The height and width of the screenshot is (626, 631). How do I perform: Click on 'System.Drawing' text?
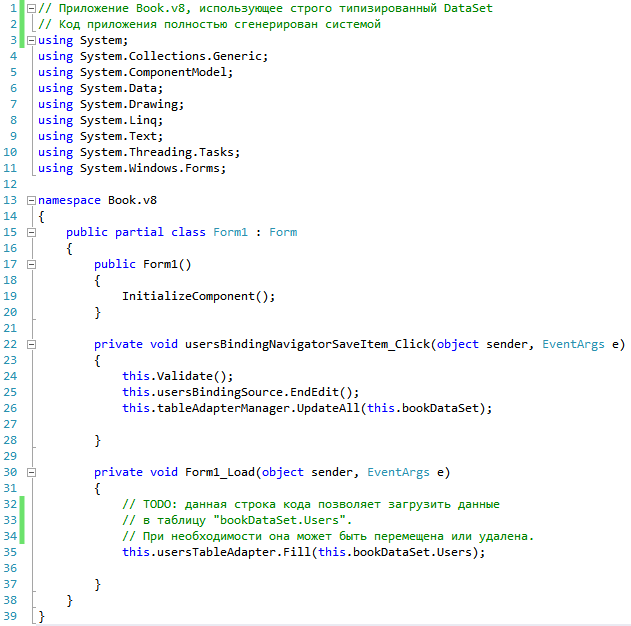click(129, 104)
